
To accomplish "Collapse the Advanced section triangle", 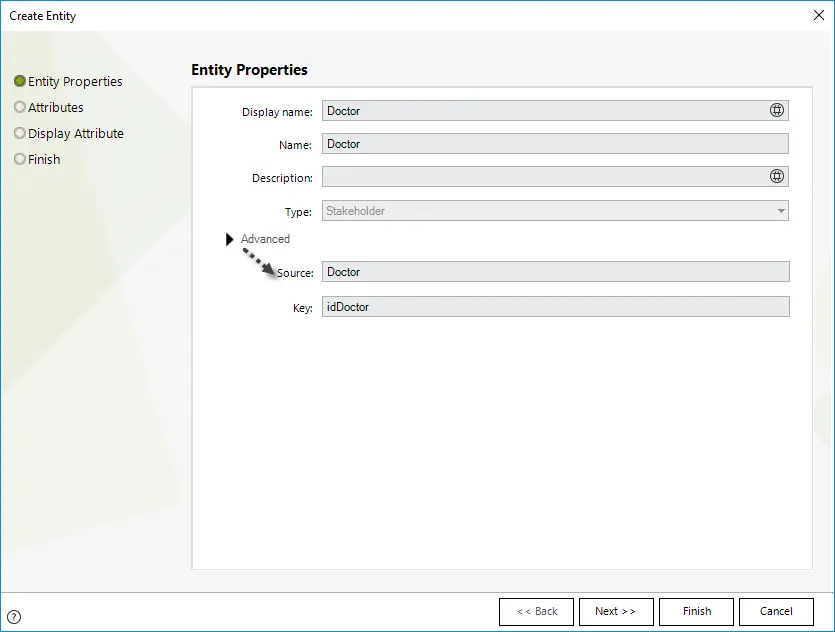I will coord(230,239).
